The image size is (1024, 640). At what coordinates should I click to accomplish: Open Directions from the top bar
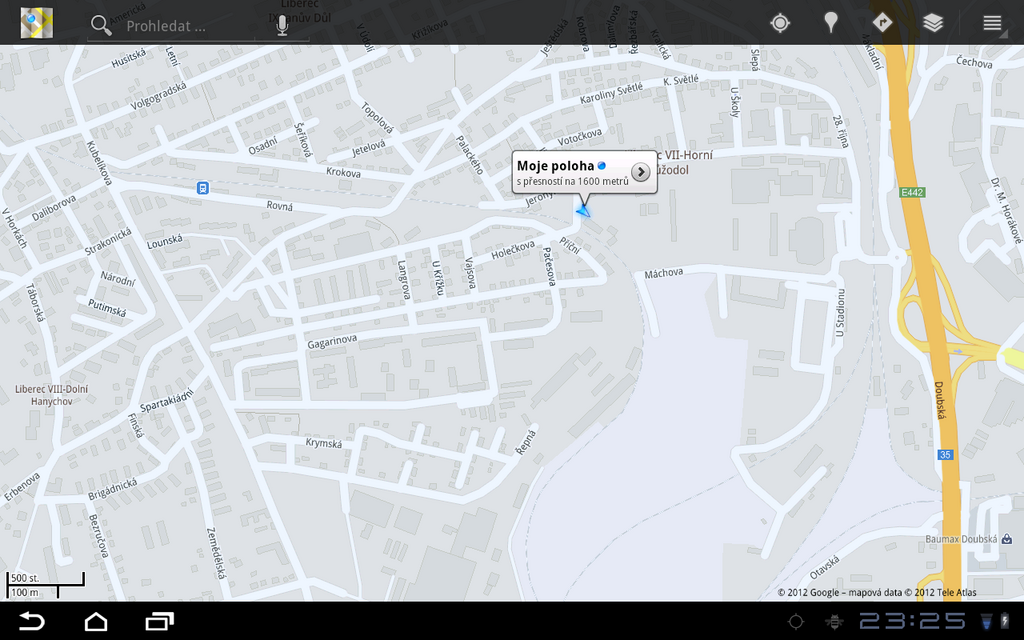coord(882,23)
